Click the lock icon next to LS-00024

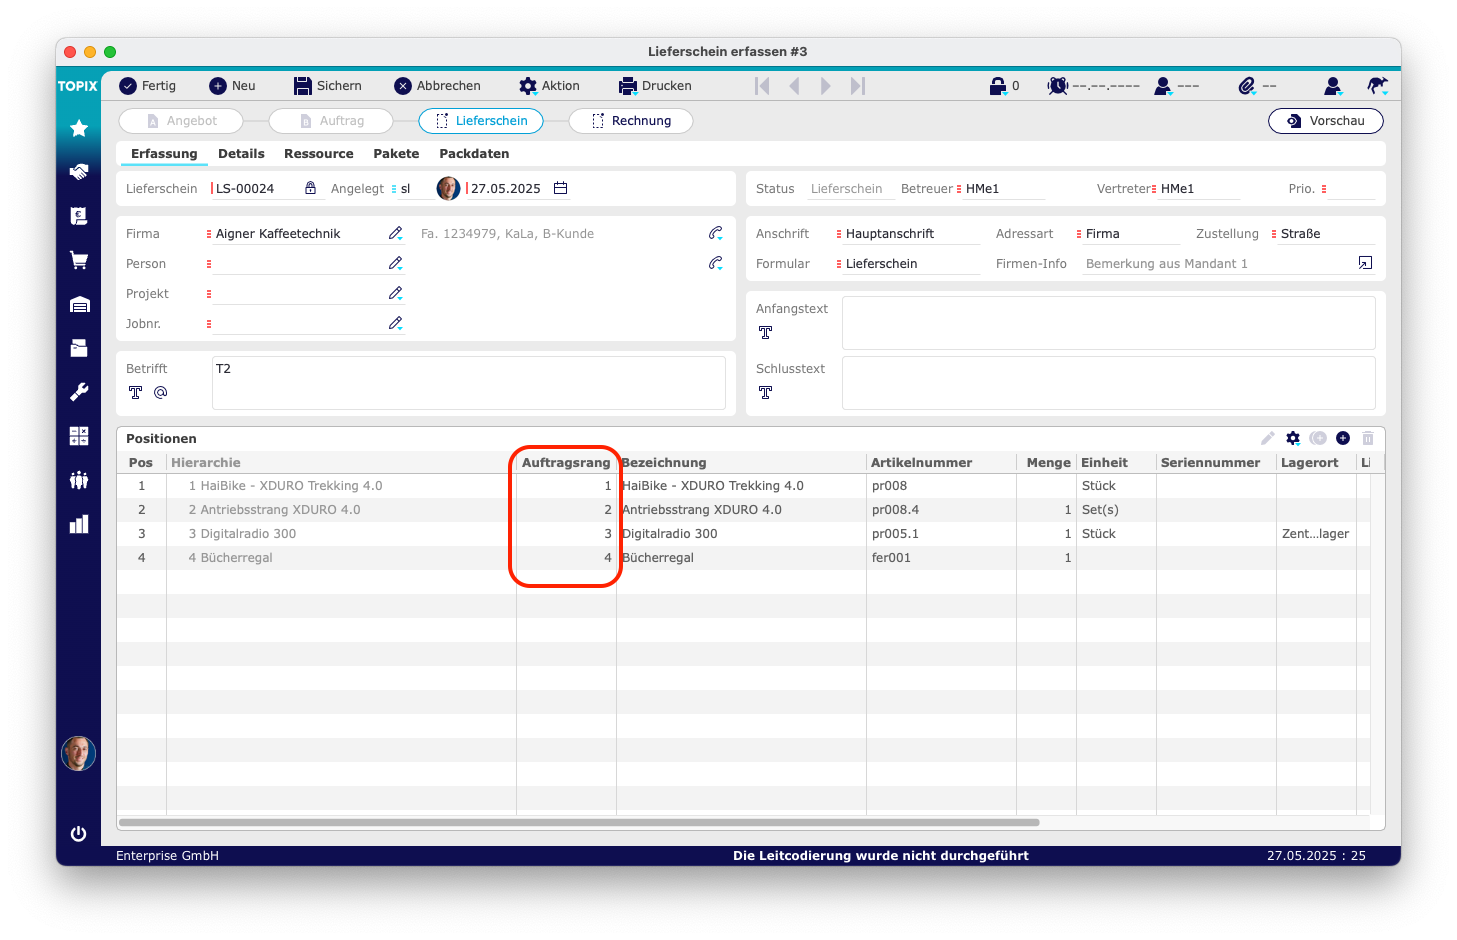310,188
